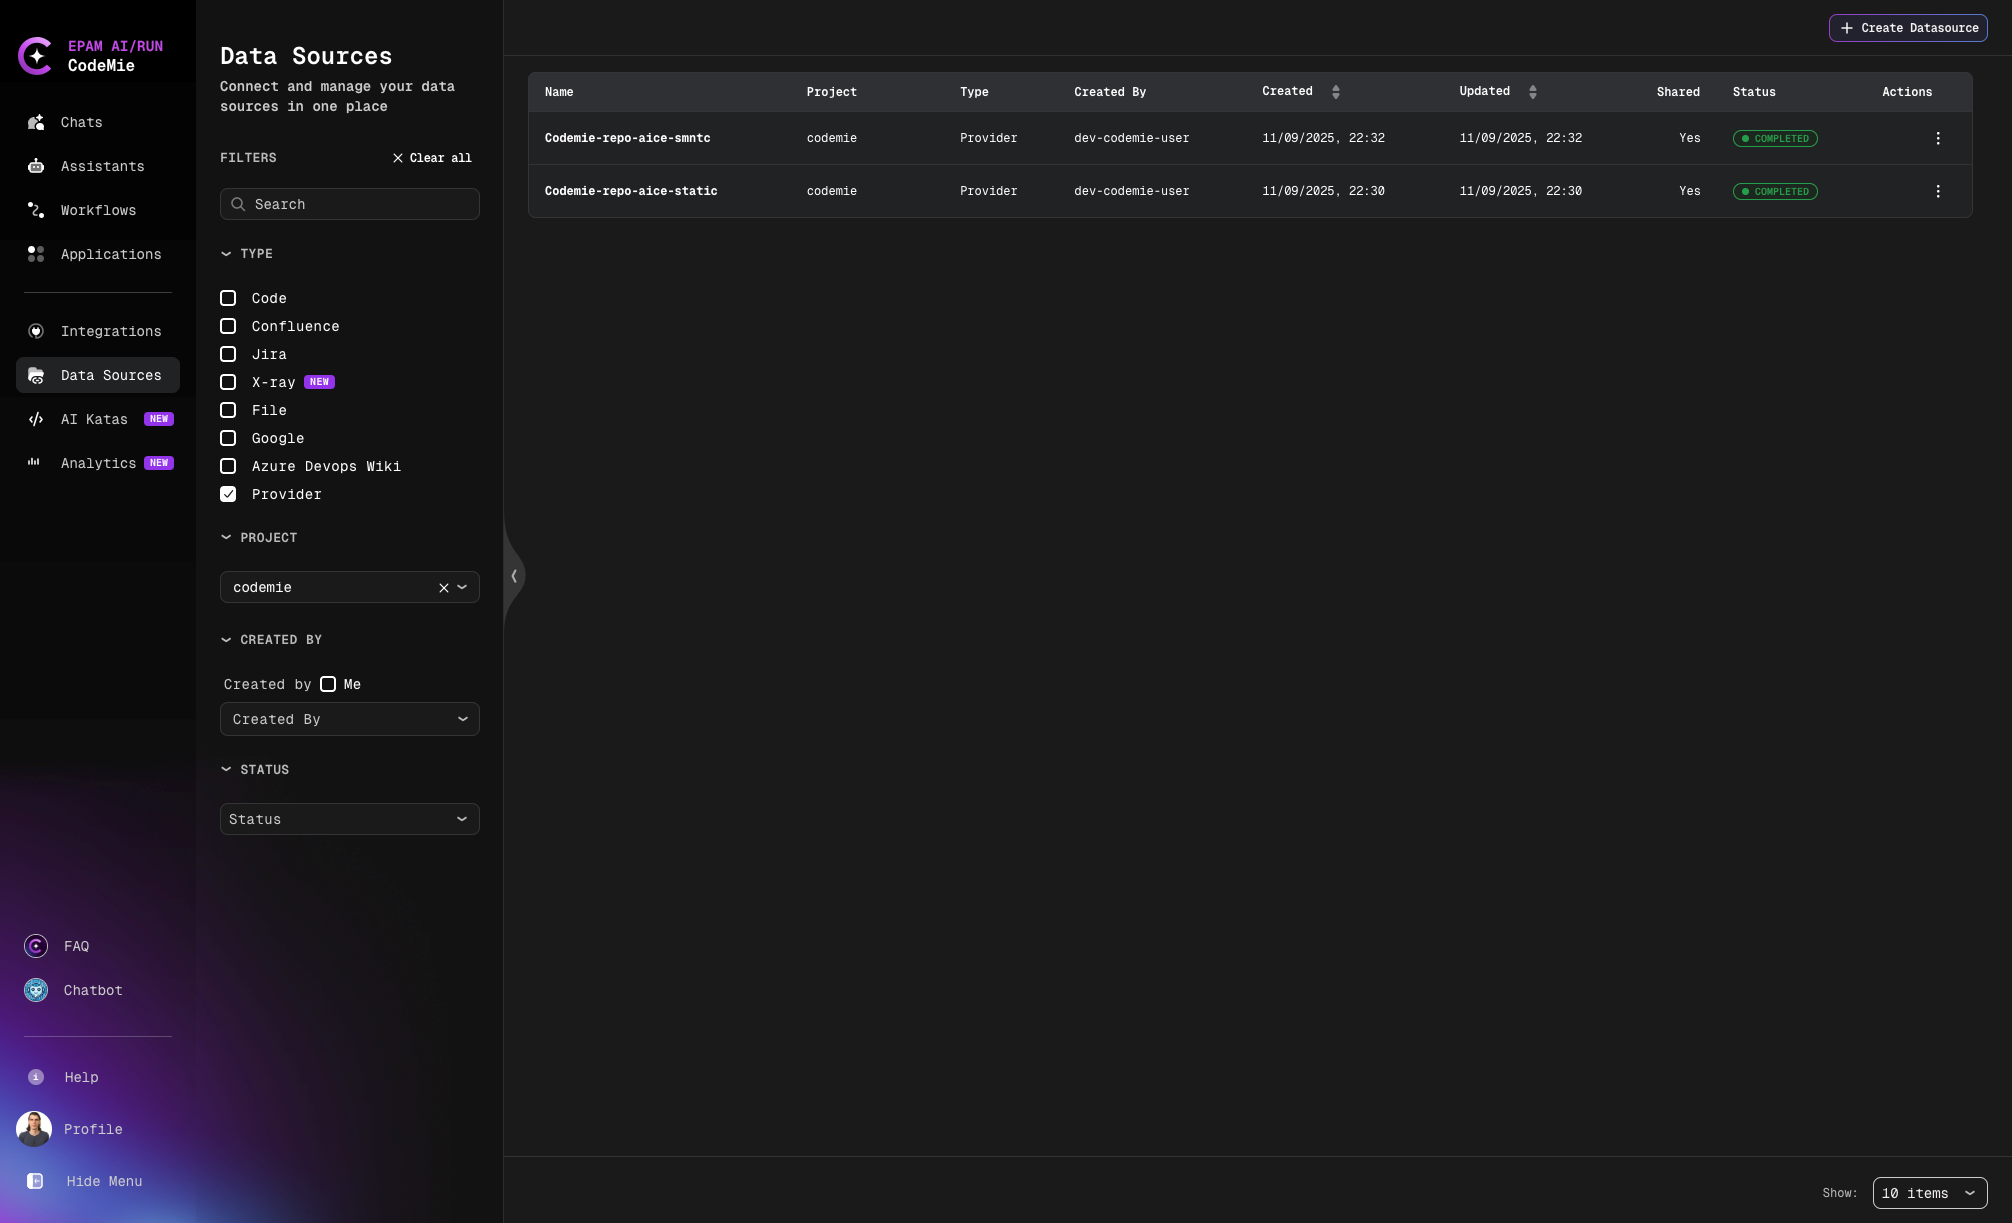This screenshot has width=2012, height=1223.
Task: Click the Create Datasource button
Action: pos(1907,27)
